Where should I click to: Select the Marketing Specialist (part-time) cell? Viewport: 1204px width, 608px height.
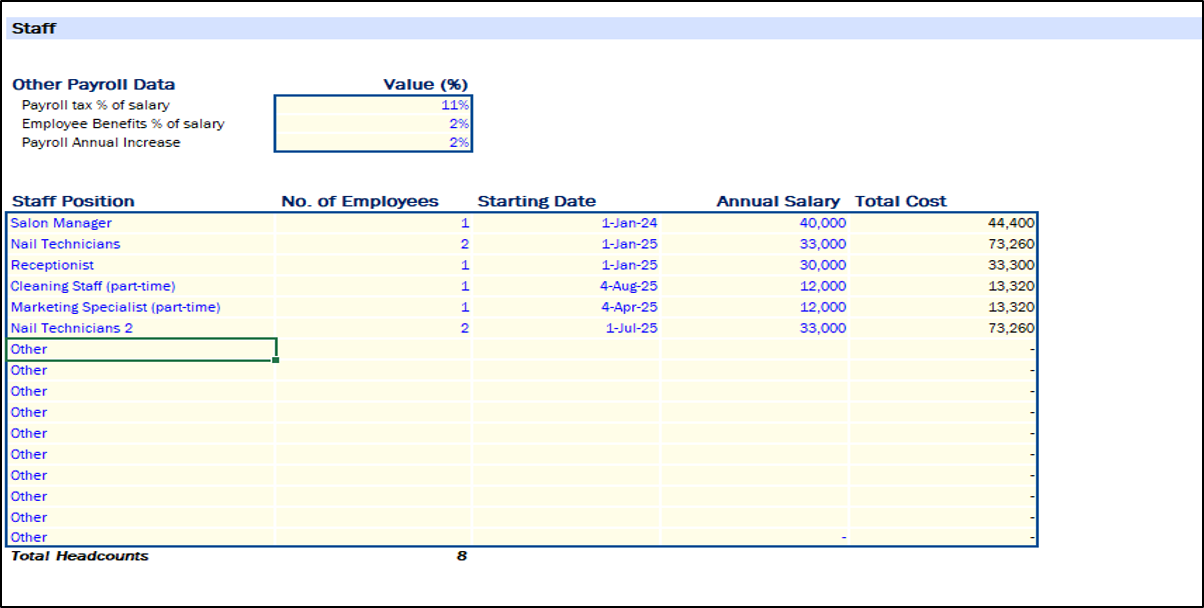(140, 307)
